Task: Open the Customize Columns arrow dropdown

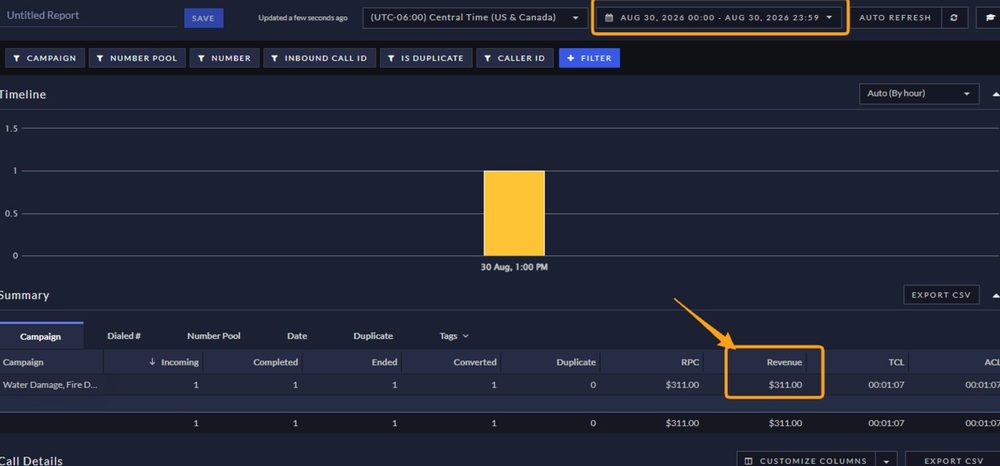Action: 886,461
